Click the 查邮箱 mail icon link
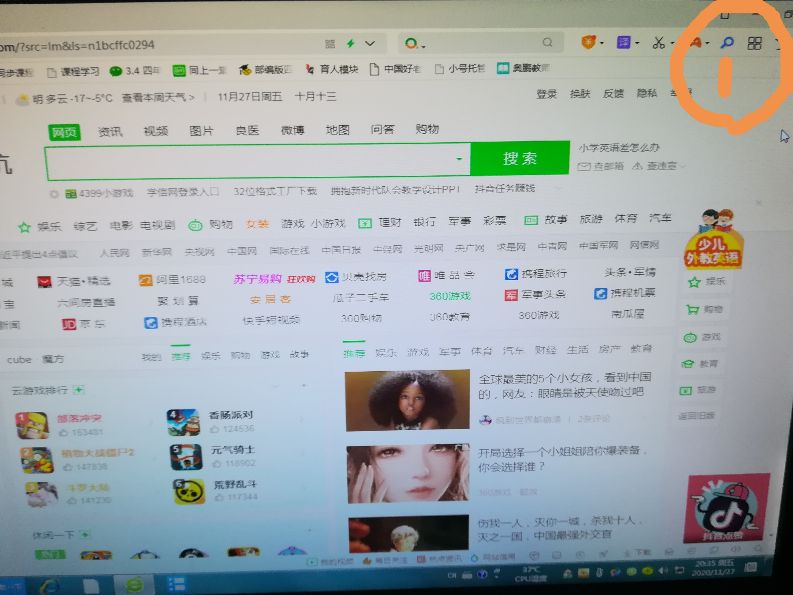Viewport: 793px width, 595px height. [x=601, y=166]
